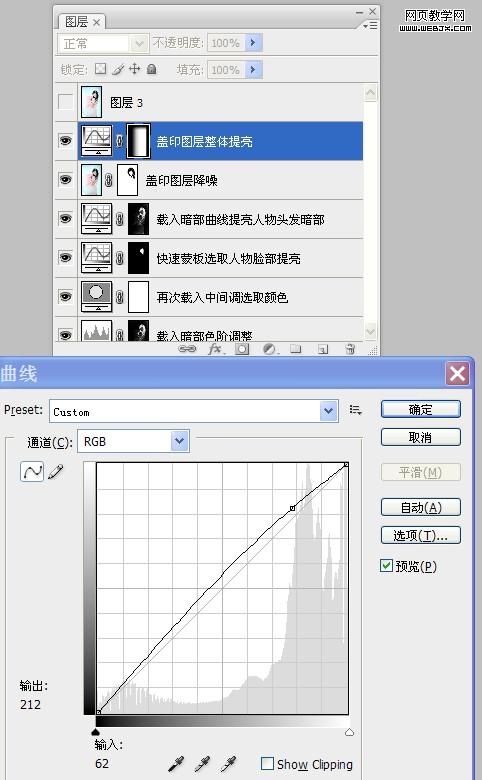Screen dimensions: 482x780
Task: Click the 输出 value 212
Action: click(x=30, y=704)
